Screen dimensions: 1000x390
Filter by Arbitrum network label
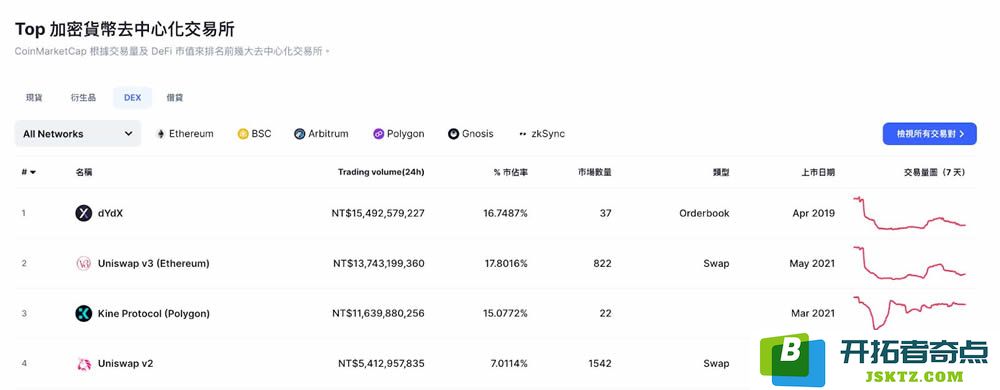tap(328, 134)
